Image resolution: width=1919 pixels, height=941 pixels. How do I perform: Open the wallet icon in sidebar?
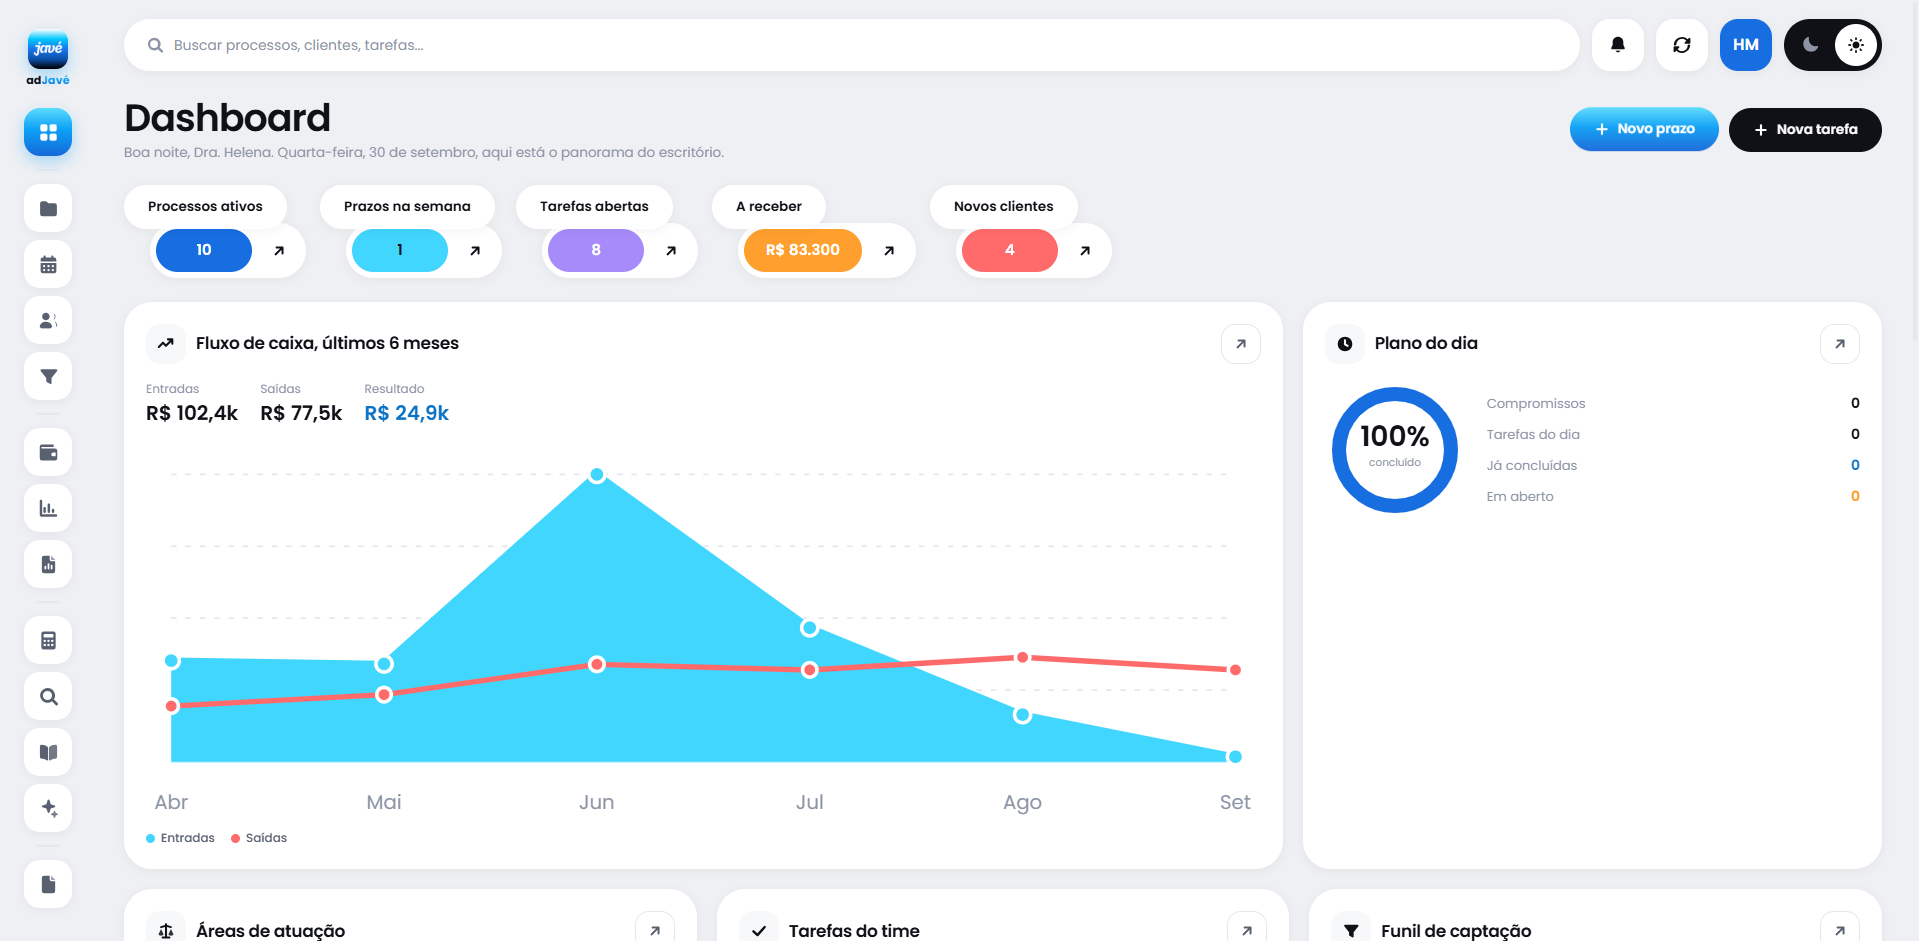tap(48, 452)
